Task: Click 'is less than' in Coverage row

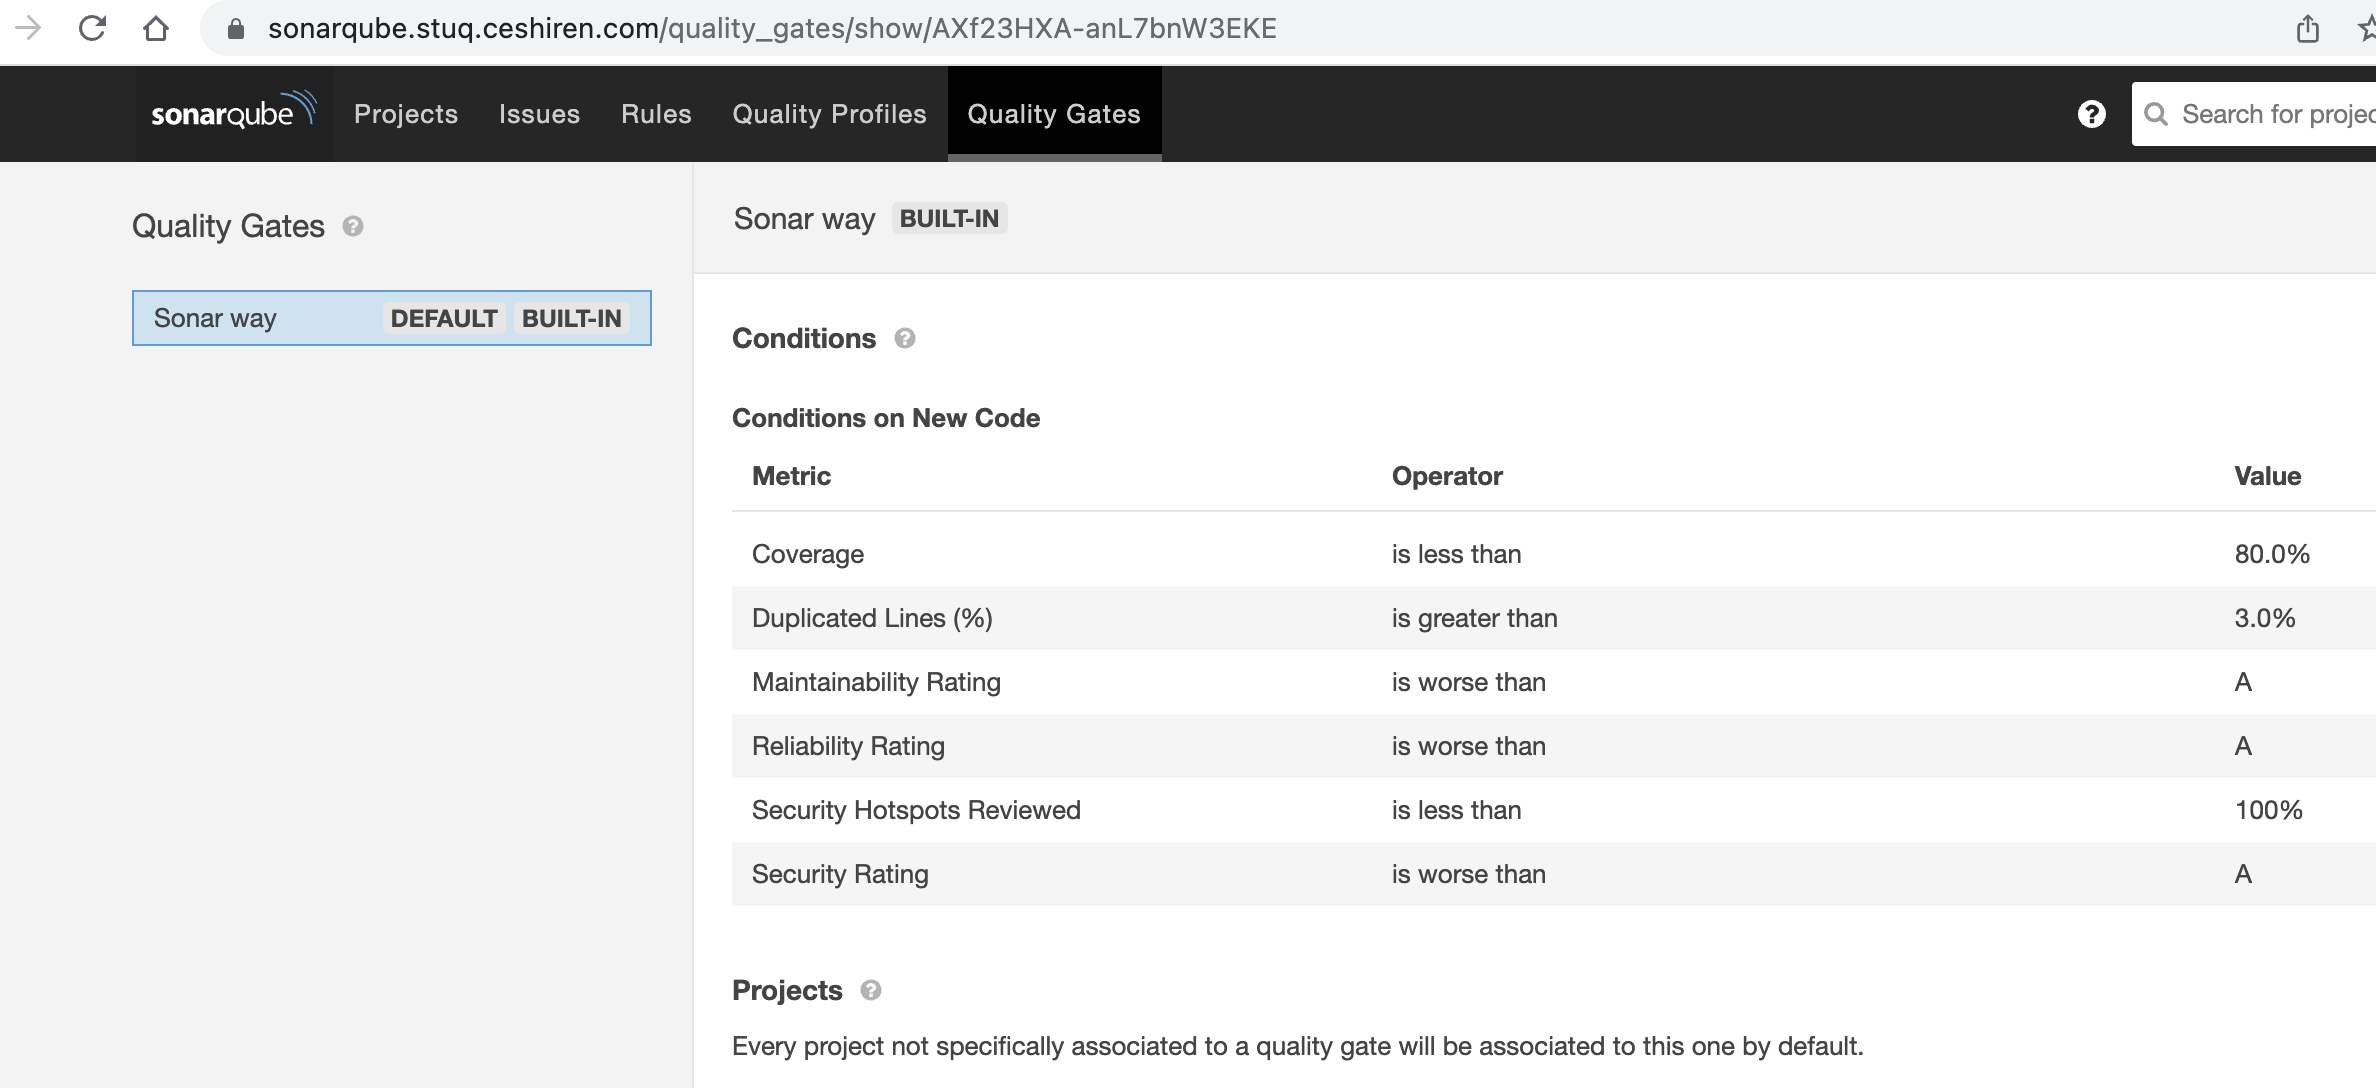Action: pyautogui.click(x=1456, y=554)
